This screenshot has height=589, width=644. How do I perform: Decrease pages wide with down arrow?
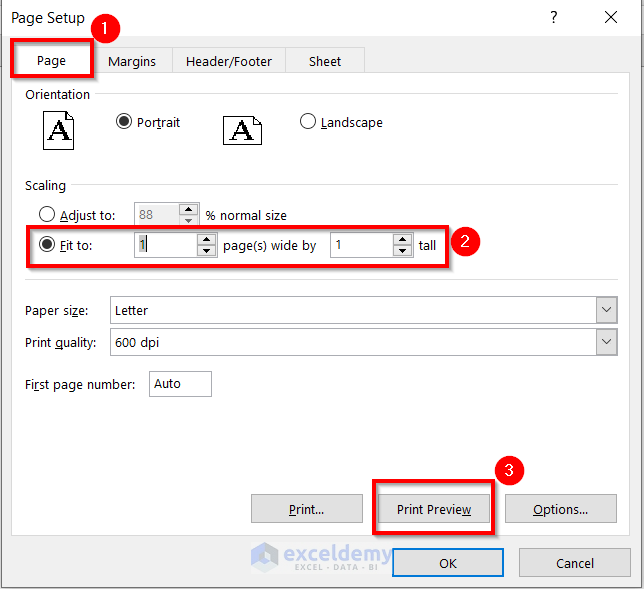pos(206,251)
